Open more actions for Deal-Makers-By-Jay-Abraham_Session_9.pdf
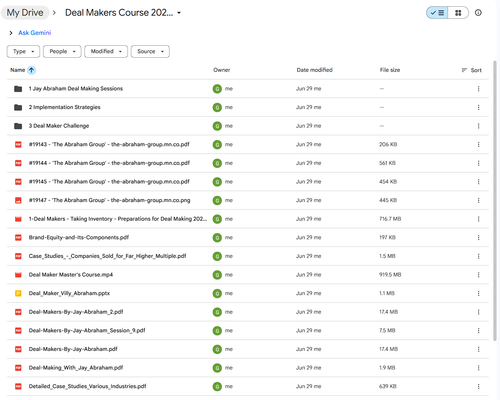500x400 pixels. [478, 331]
